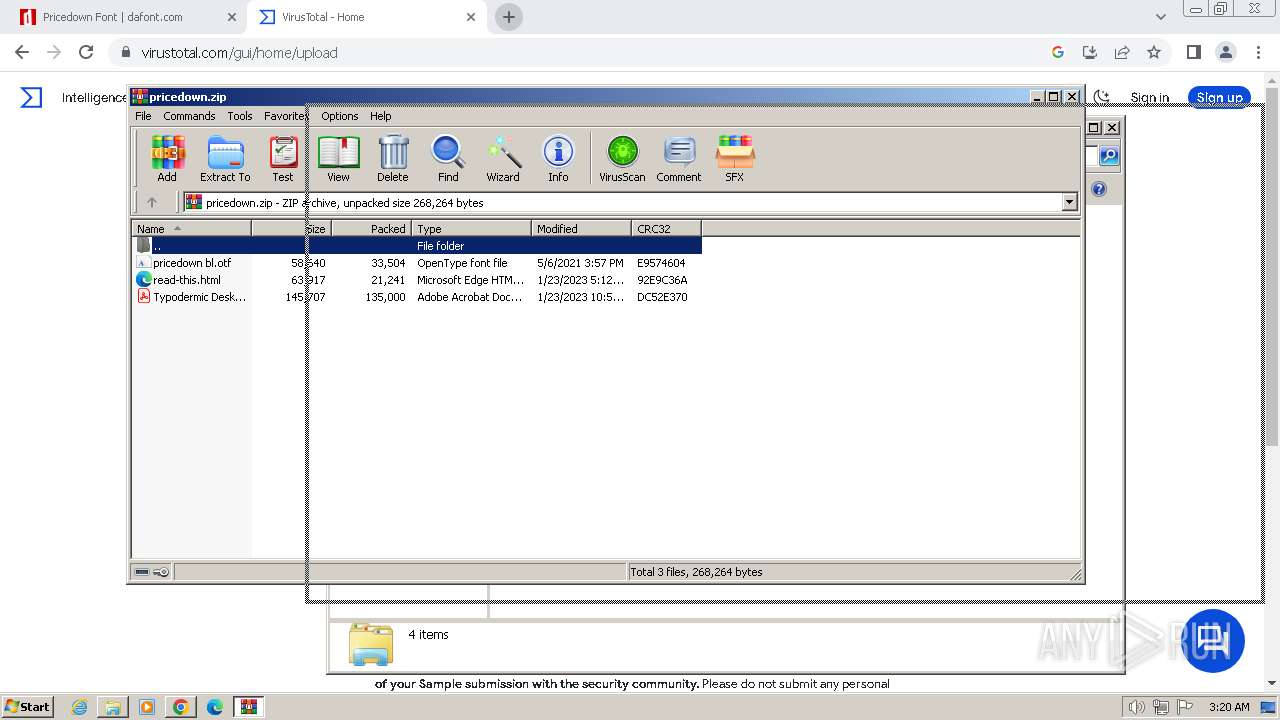
Task: Click the Google search icon in the address bar
Action: click(x=1058, y=52)
